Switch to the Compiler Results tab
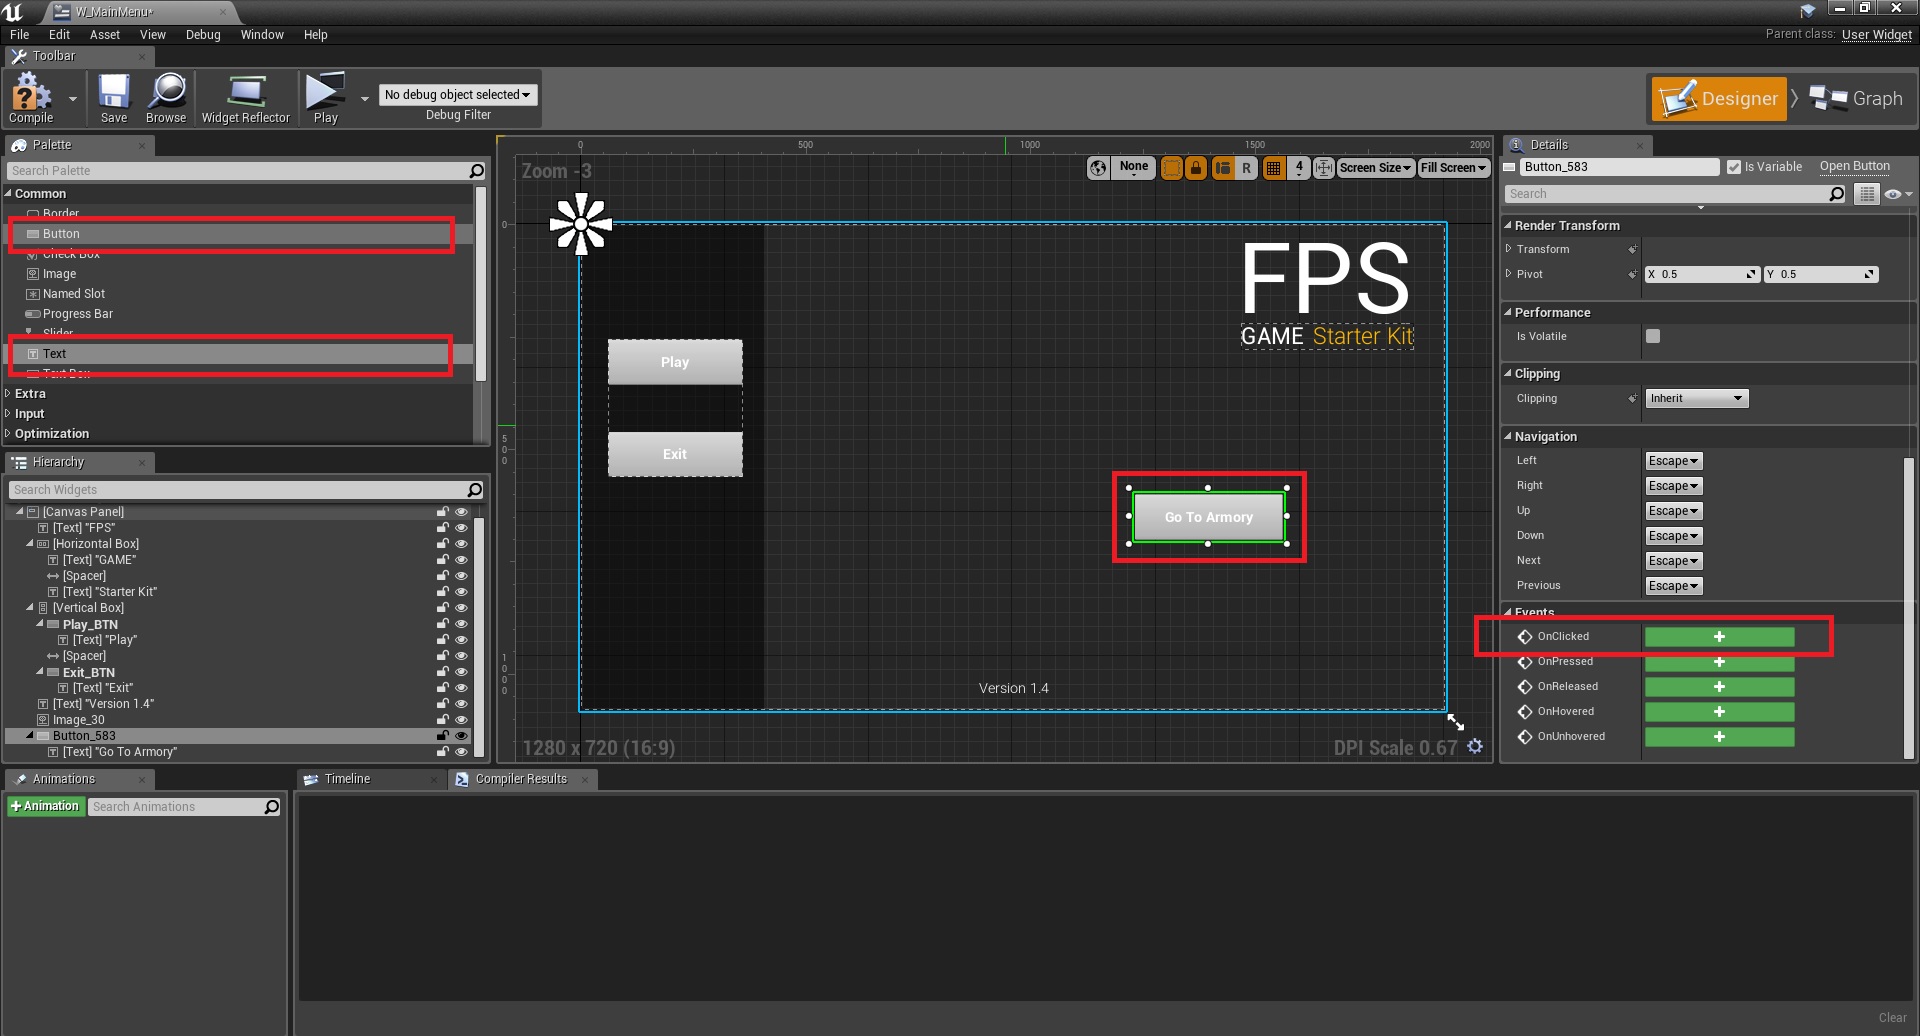 pos(520,779)
